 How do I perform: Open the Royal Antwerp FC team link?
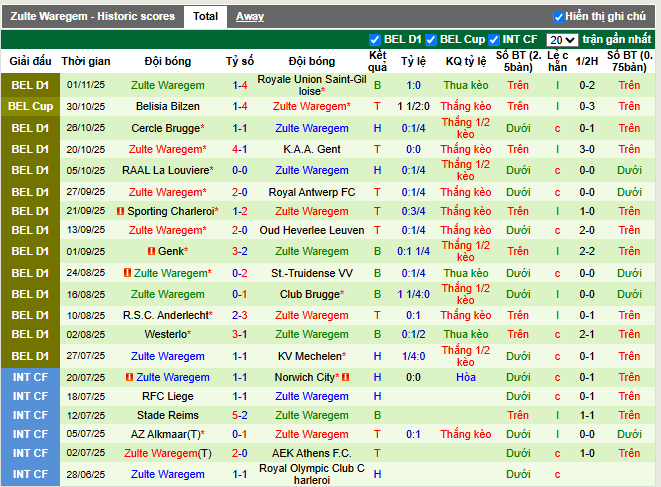click(312, 192)
